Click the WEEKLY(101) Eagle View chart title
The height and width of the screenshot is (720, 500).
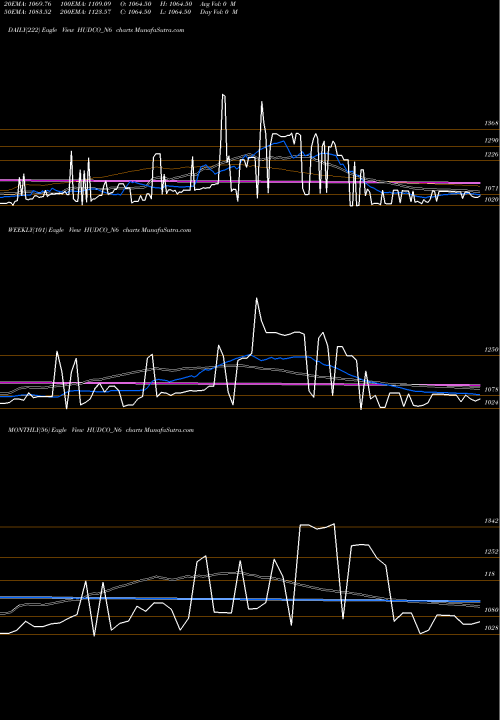[x=99, y=230]
